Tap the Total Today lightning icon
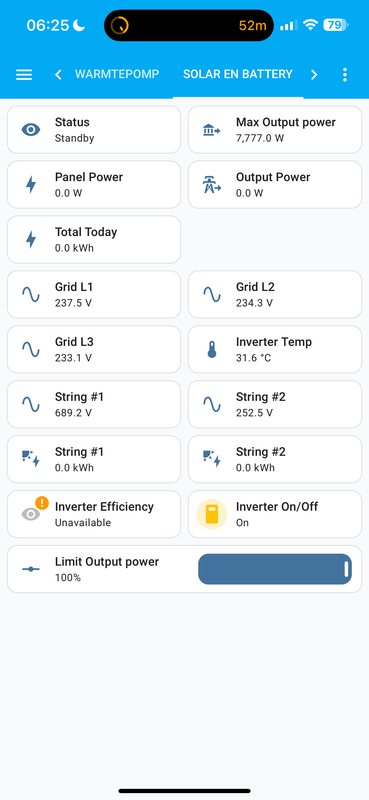The image size is (369, 800). [x=31, y=239]
